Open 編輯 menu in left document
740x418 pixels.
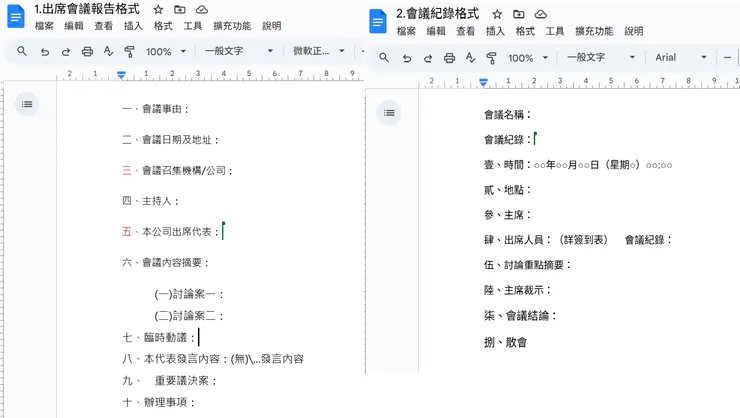[x=74, y=26]
